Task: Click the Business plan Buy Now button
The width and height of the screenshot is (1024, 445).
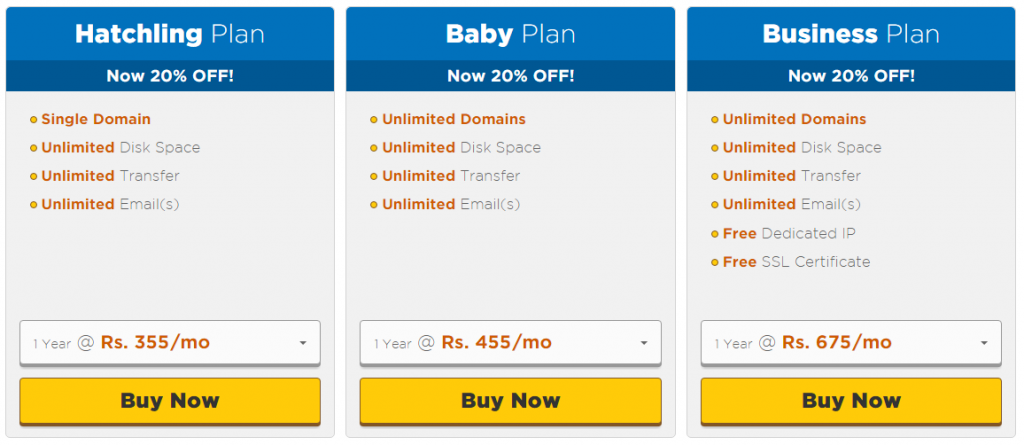Action: tap(851, 401)
